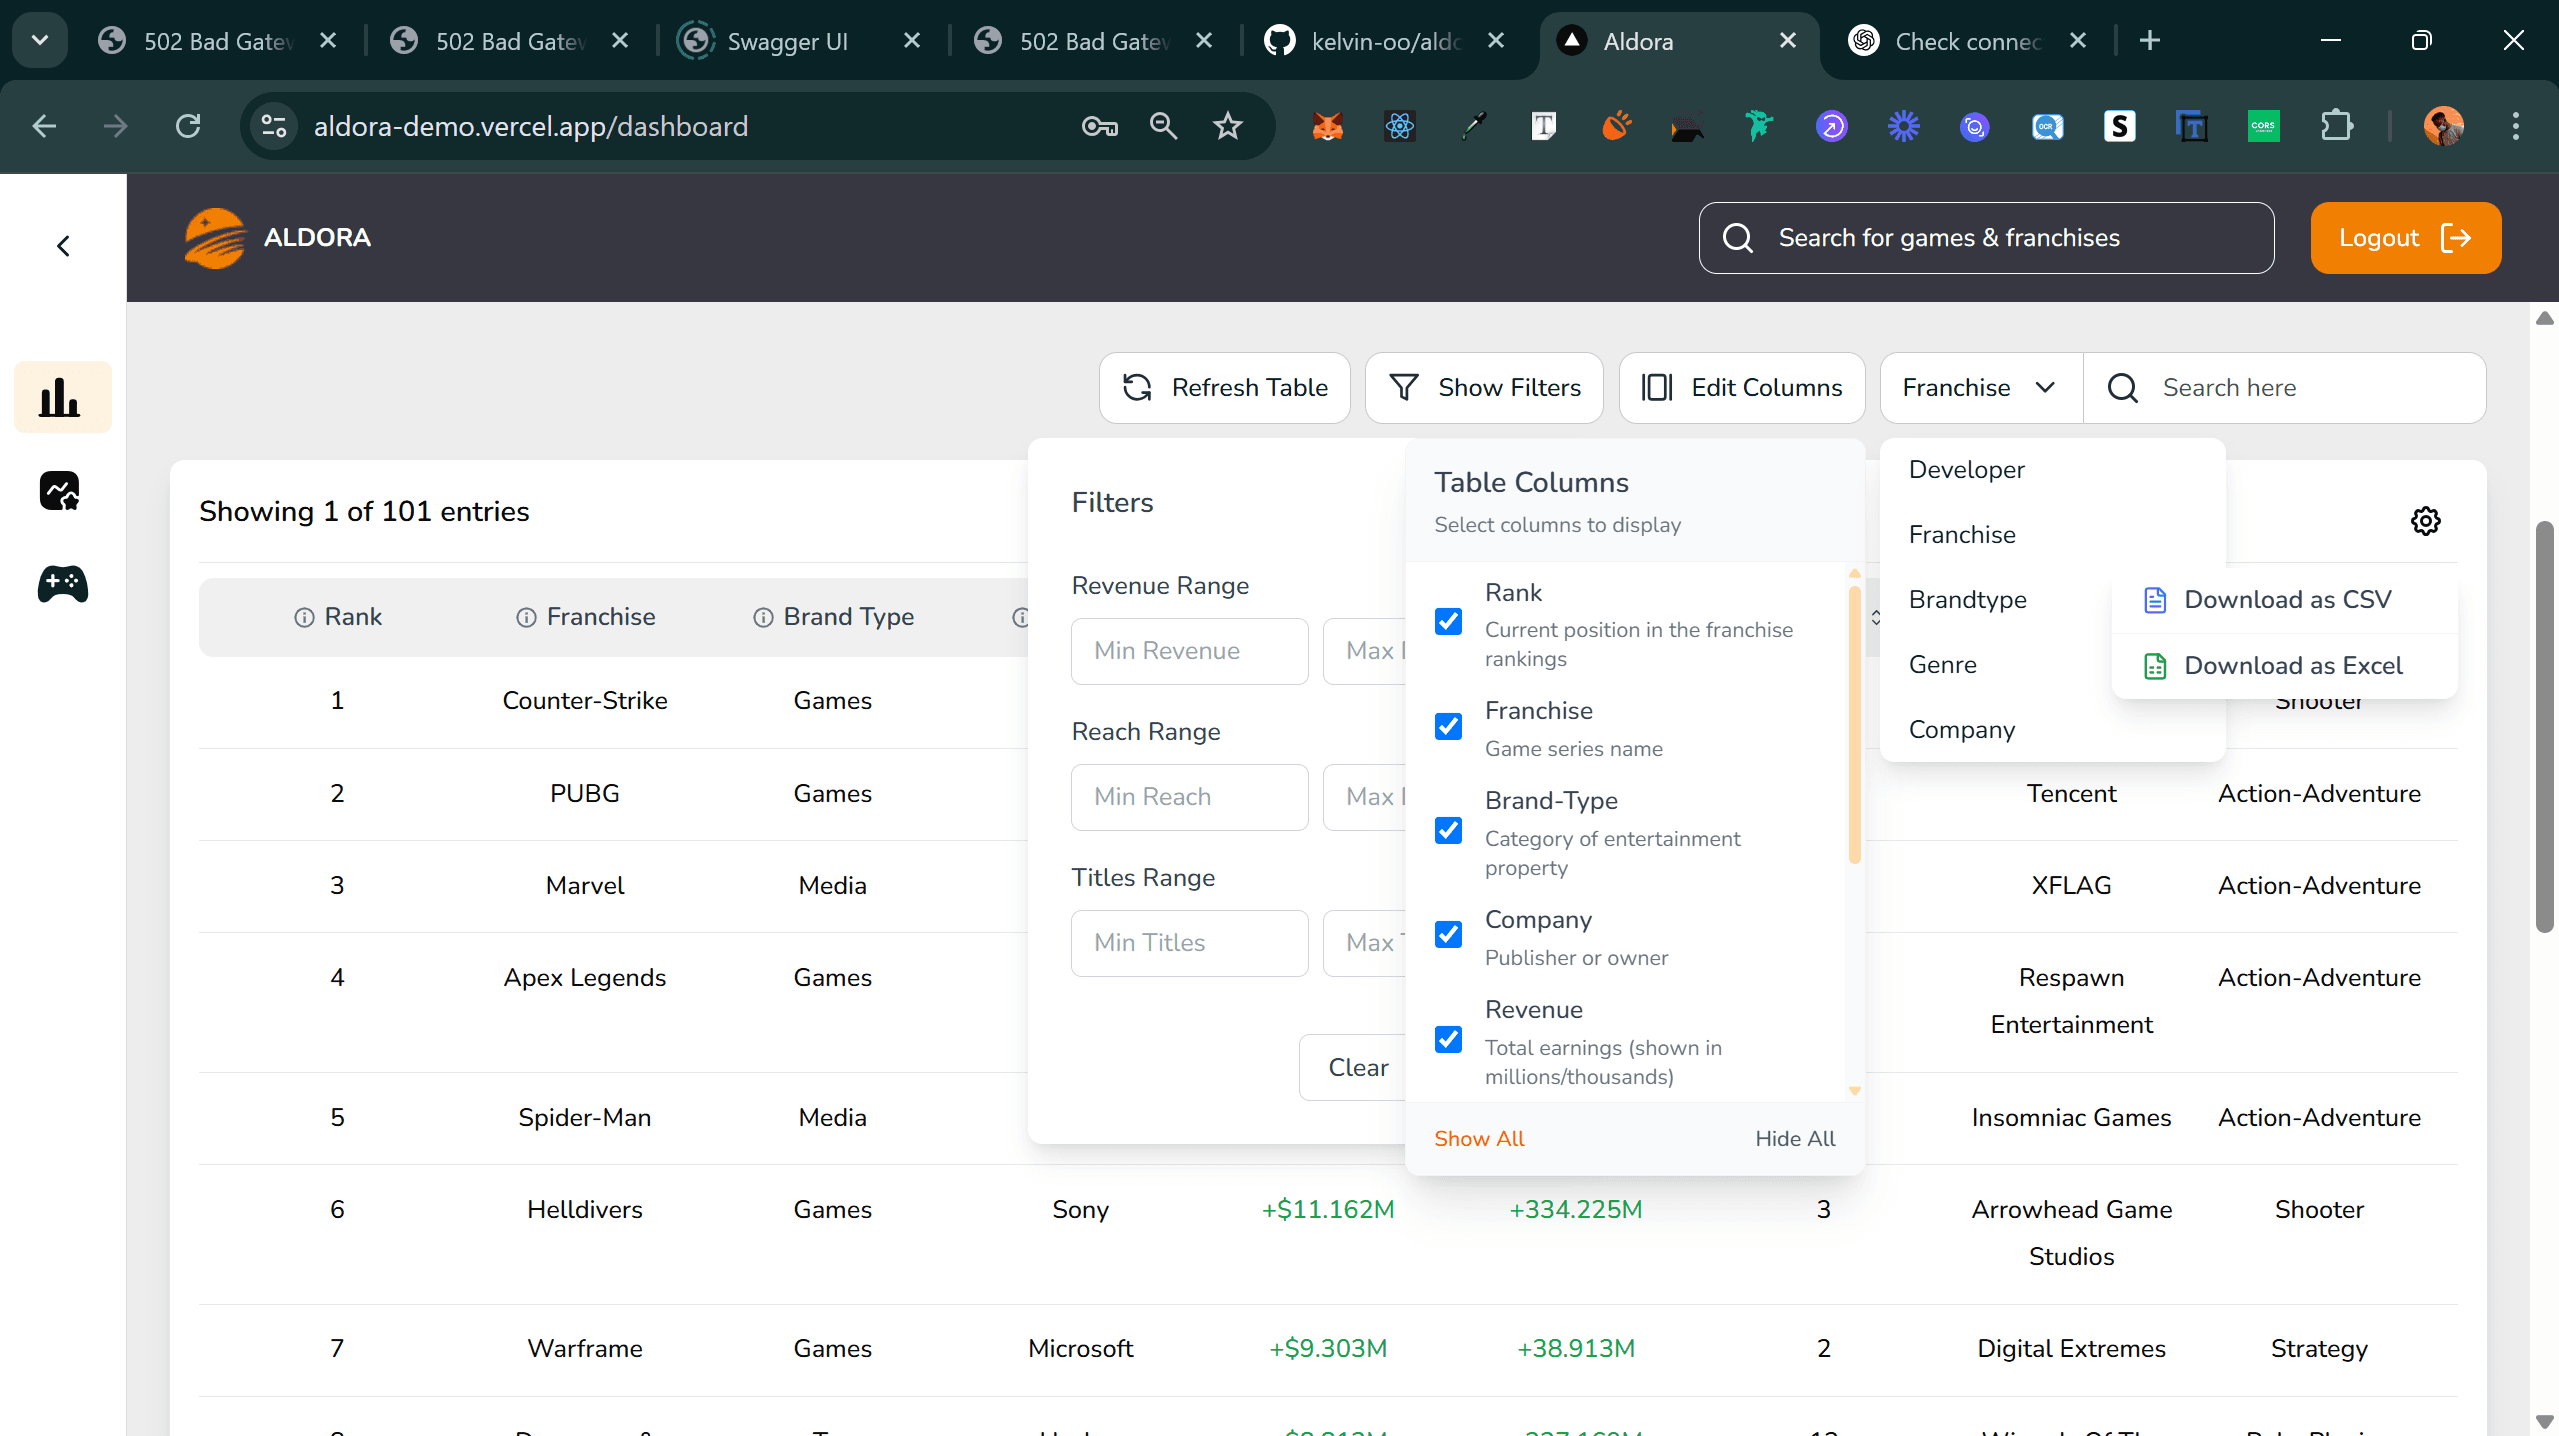The width and height of the screenshot is (2559, 1436).
Task: Click the back arrow above the sidebar
Action: [x=62, y=245]
